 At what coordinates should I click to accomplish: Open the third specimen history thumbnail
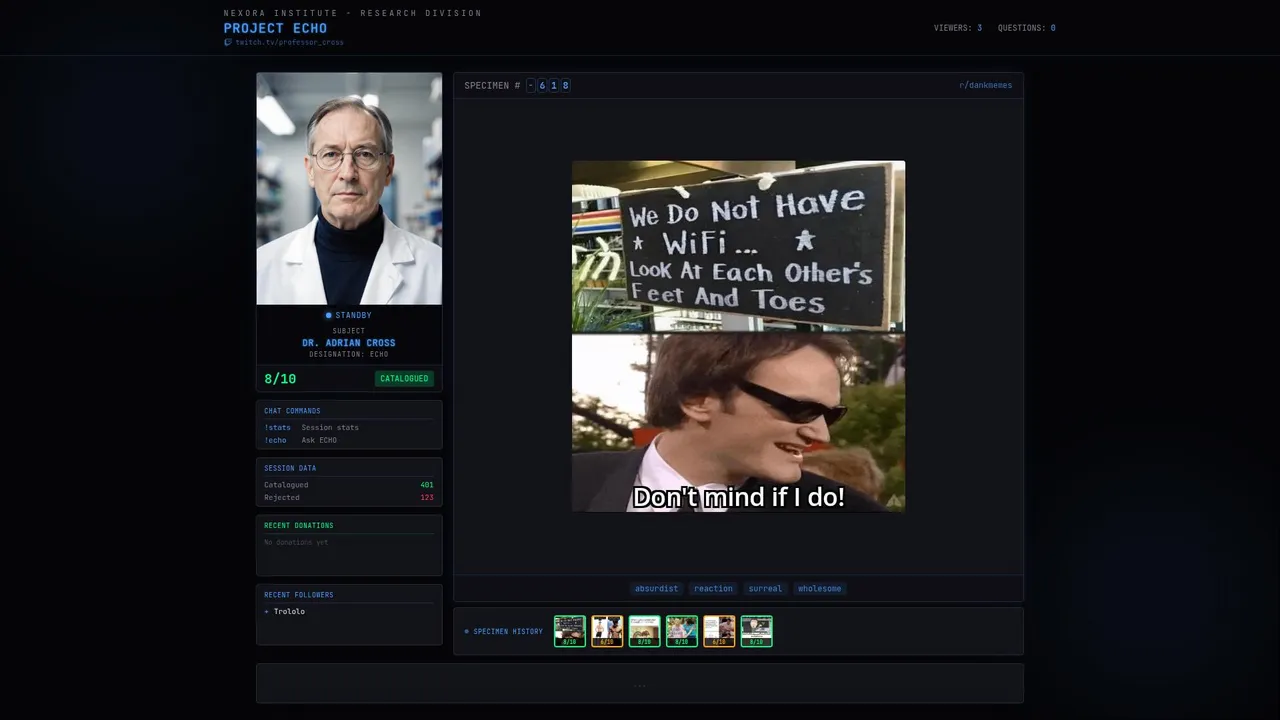(x=644, y=631)
